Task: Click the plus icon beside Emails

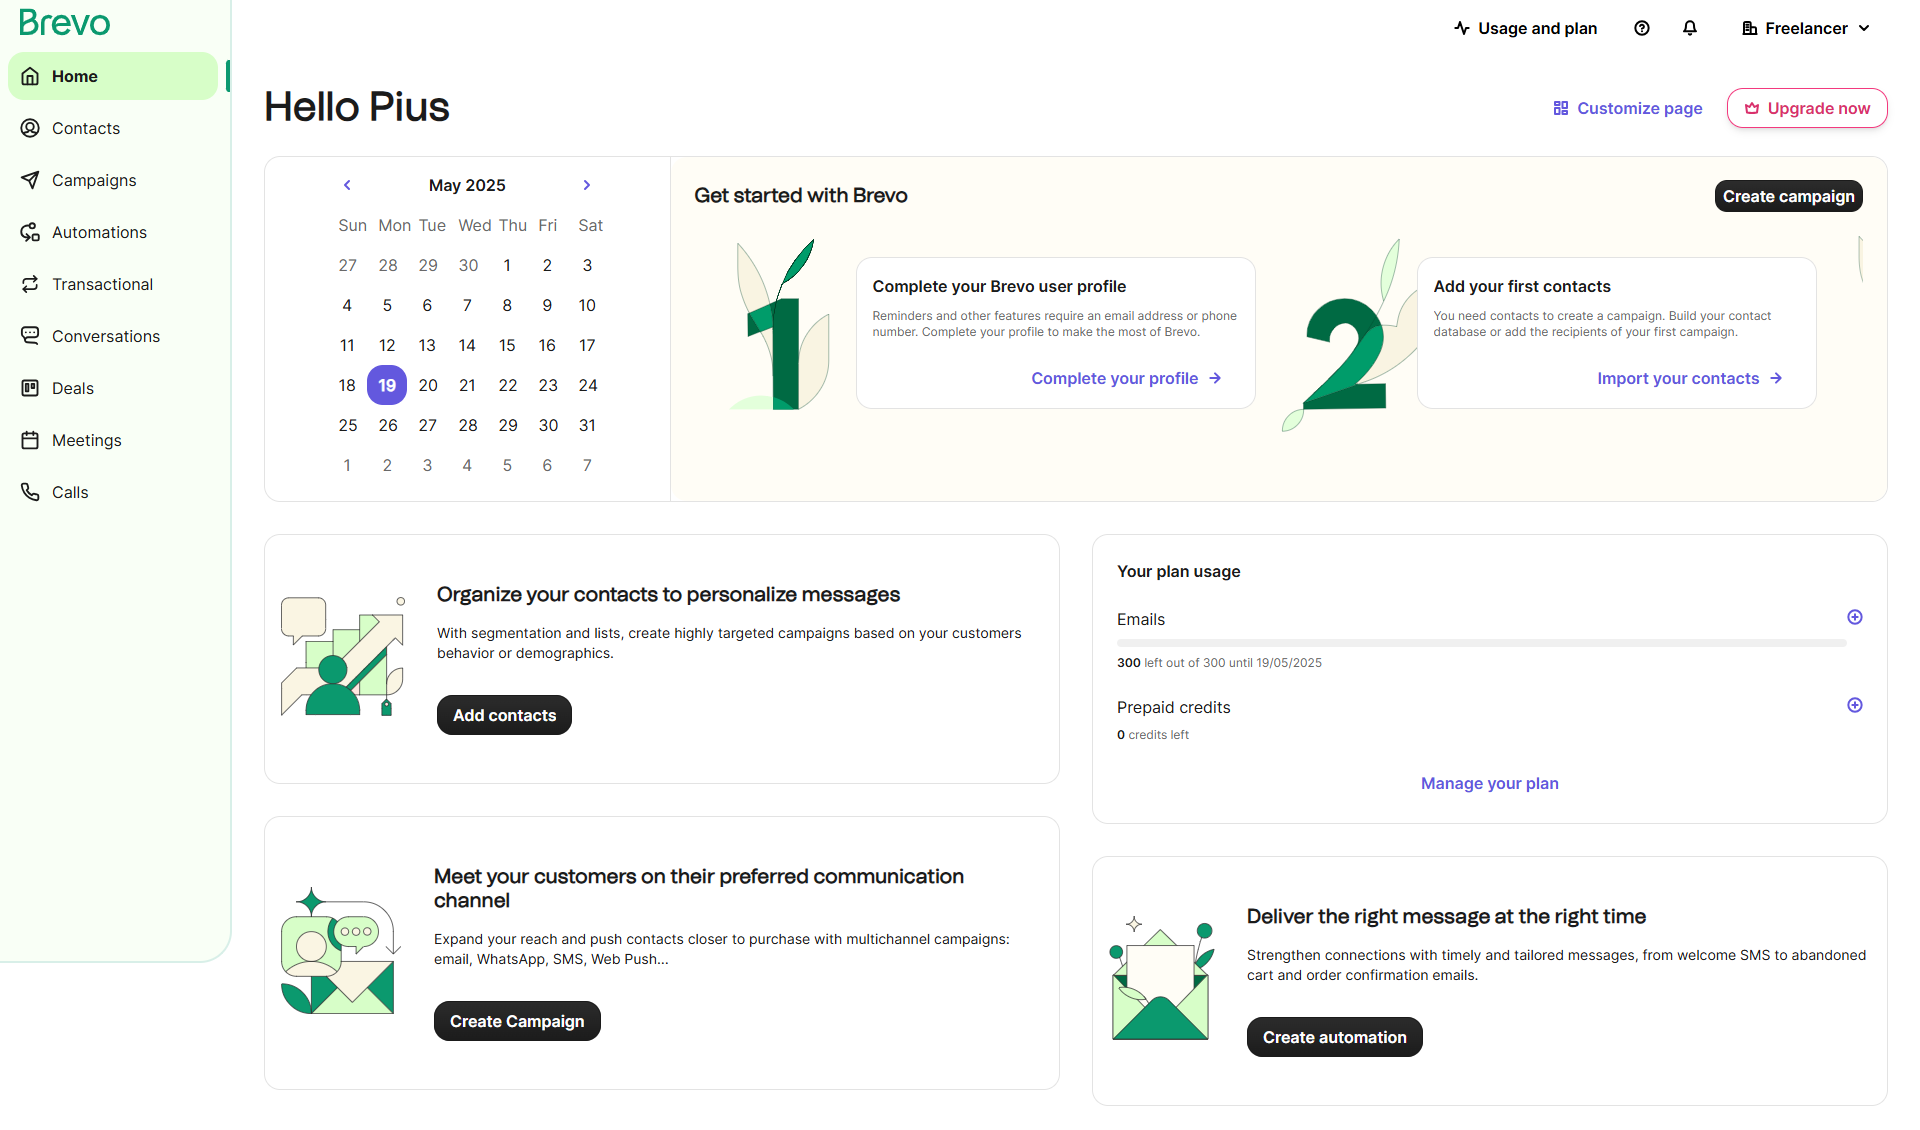Action: [x=1855, y=617]
